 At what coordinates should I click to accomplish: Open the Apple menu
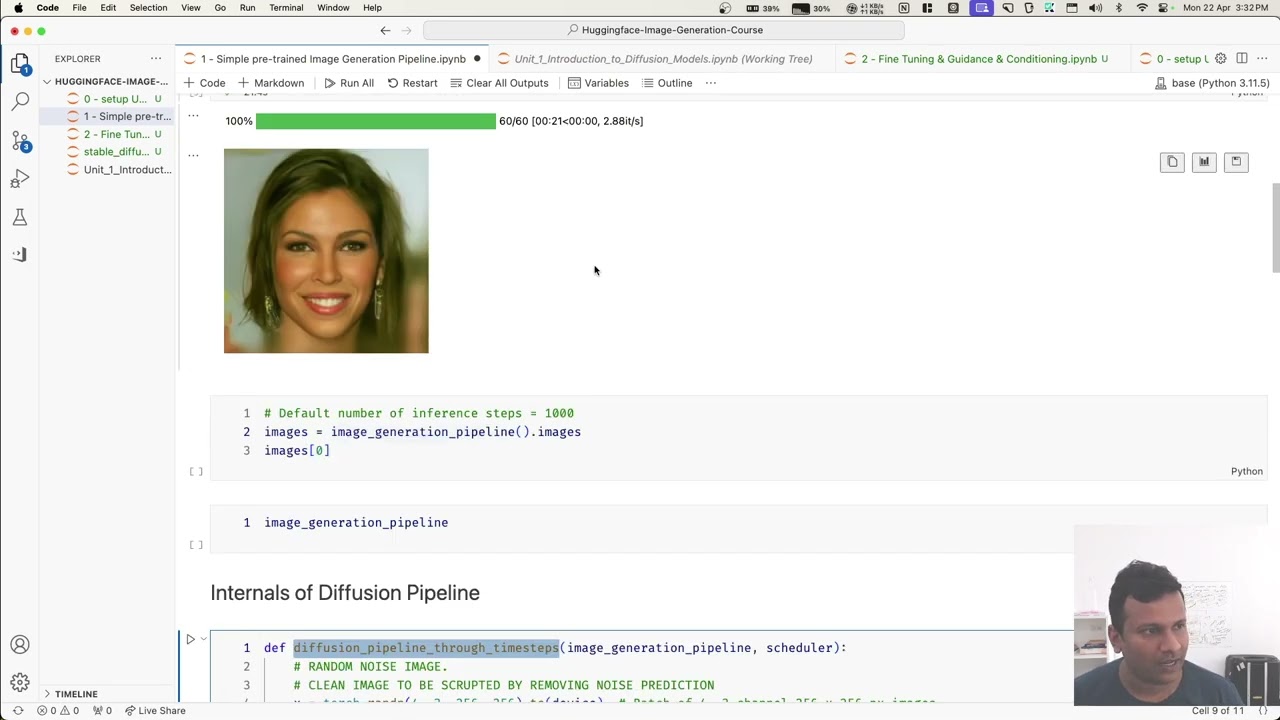pos(18,8)
